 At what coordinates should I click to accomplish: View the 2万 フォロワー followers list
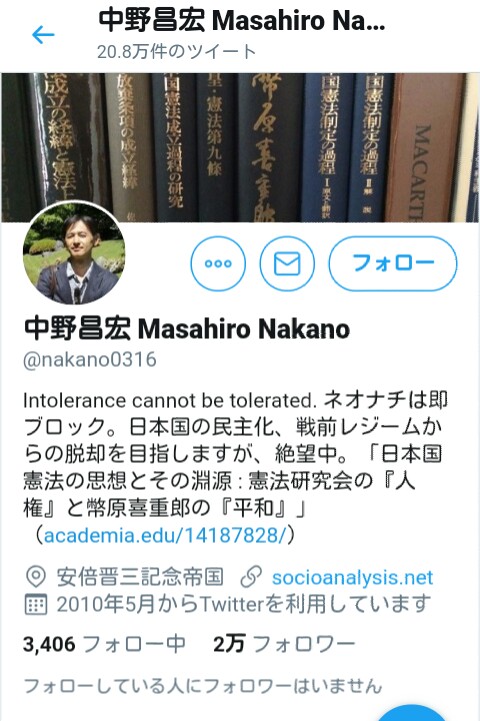point(284,644)
